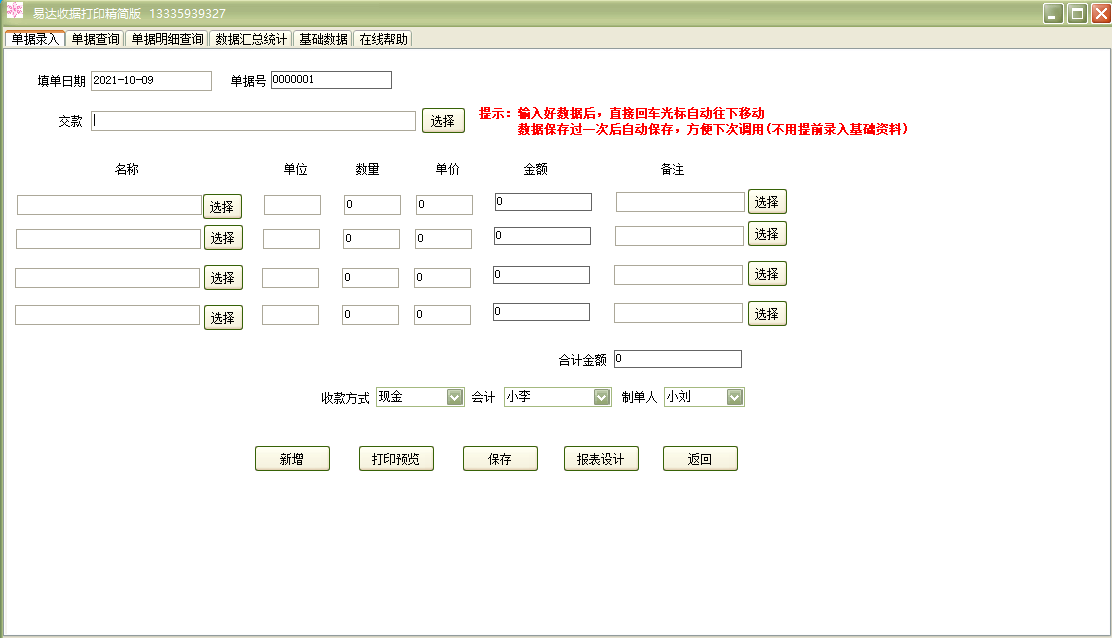
Task: Click the 填单日期 date field
Action: click(x=151, y=81)
